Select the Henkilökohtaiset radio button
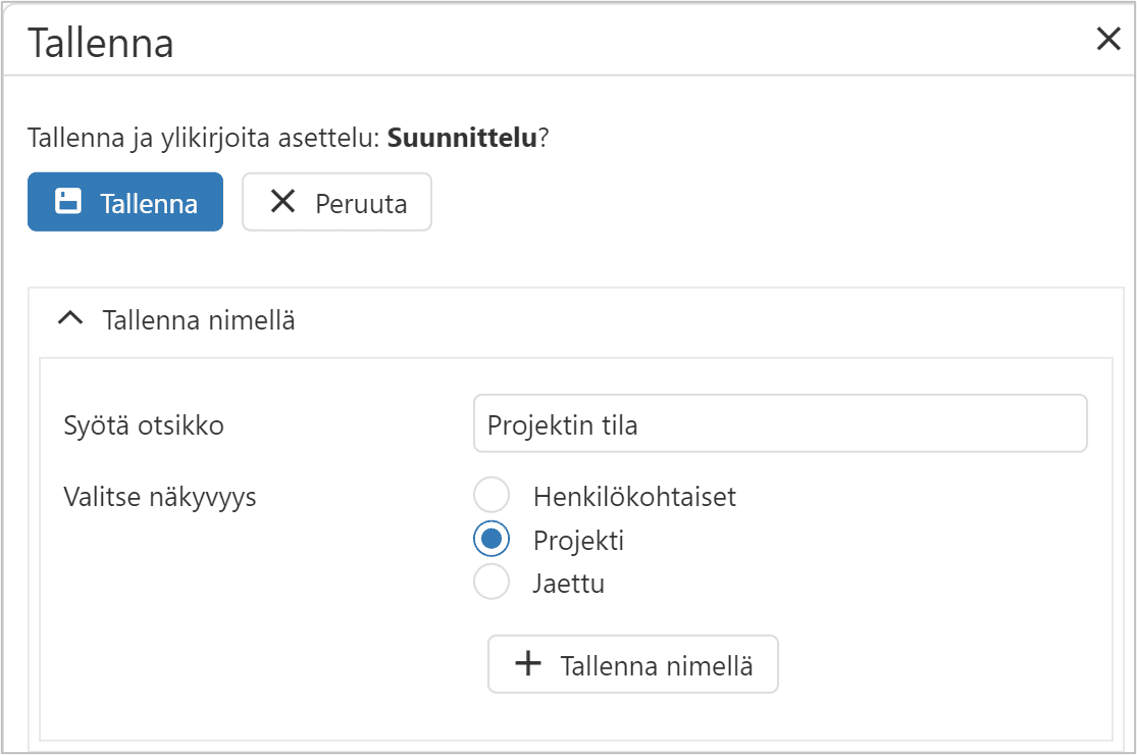The image size is (1137, 755). tap(491, 496)
